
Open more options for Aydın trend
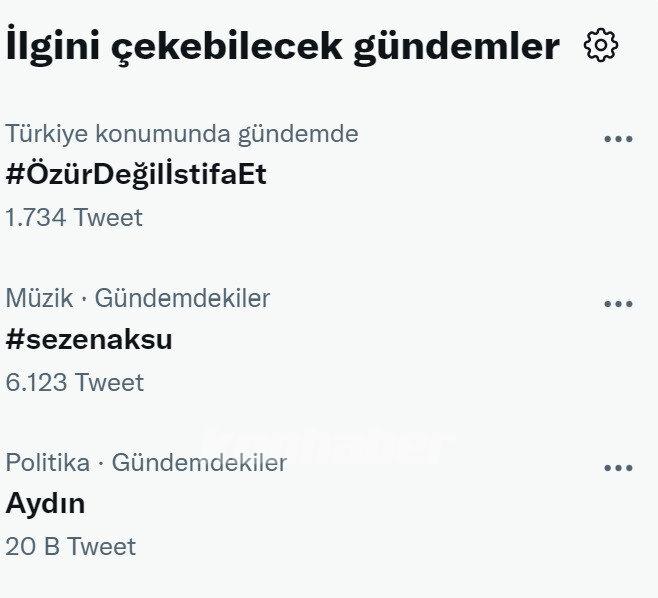click(x=618, y=467)
